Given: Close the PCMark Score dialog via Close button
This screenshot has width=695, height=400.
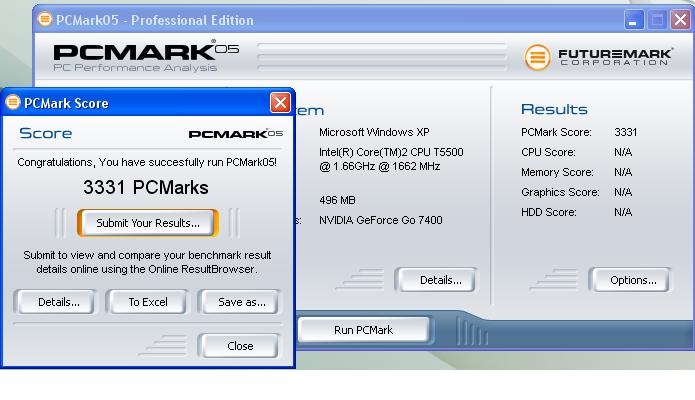Looking at the screenshot, I should (x=240, y=345).
